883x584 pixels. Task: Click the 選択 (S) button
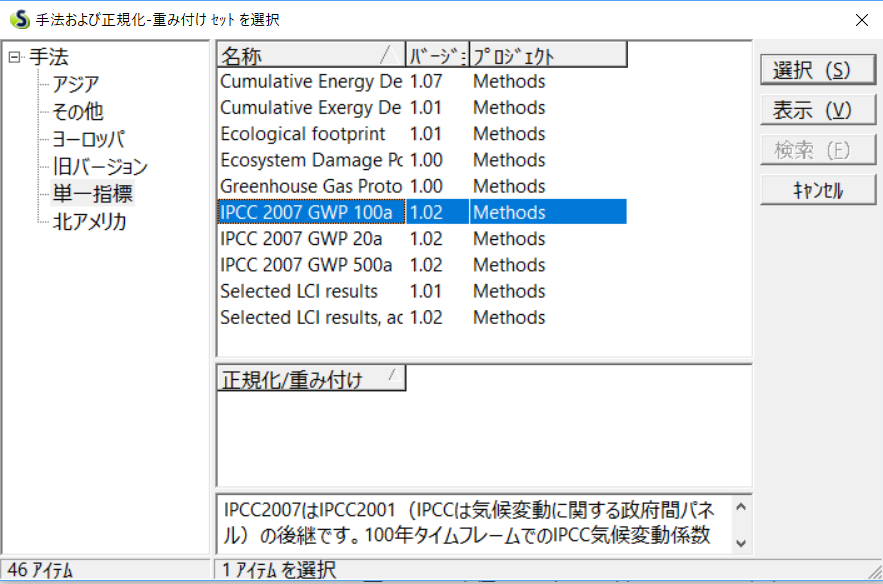(818, 70)
